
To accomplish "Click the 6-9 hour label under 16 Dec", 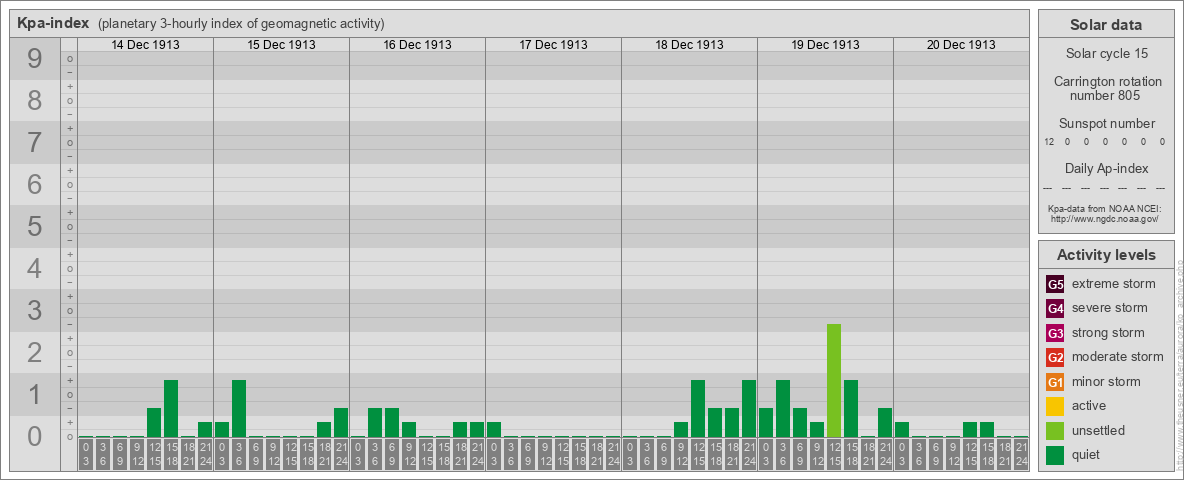I will coord(392,454).
